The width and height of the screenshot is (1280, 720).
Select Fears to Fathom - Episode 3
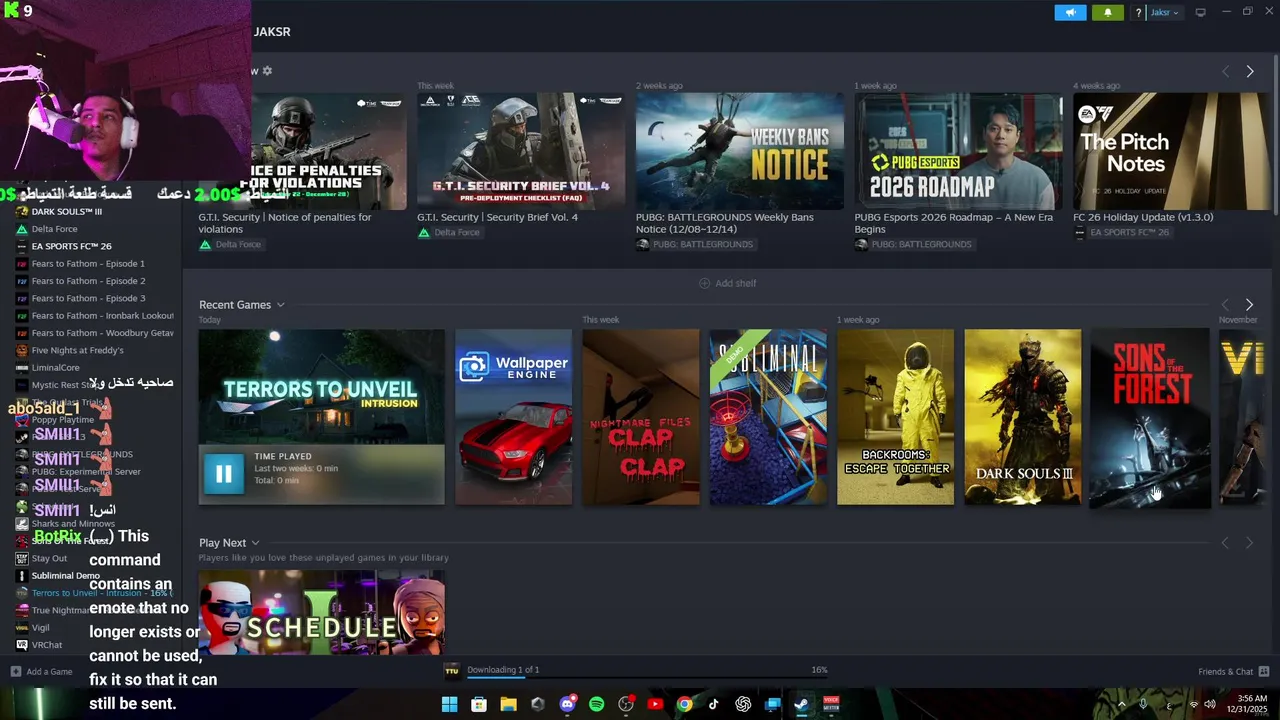[x=88, y=298]
